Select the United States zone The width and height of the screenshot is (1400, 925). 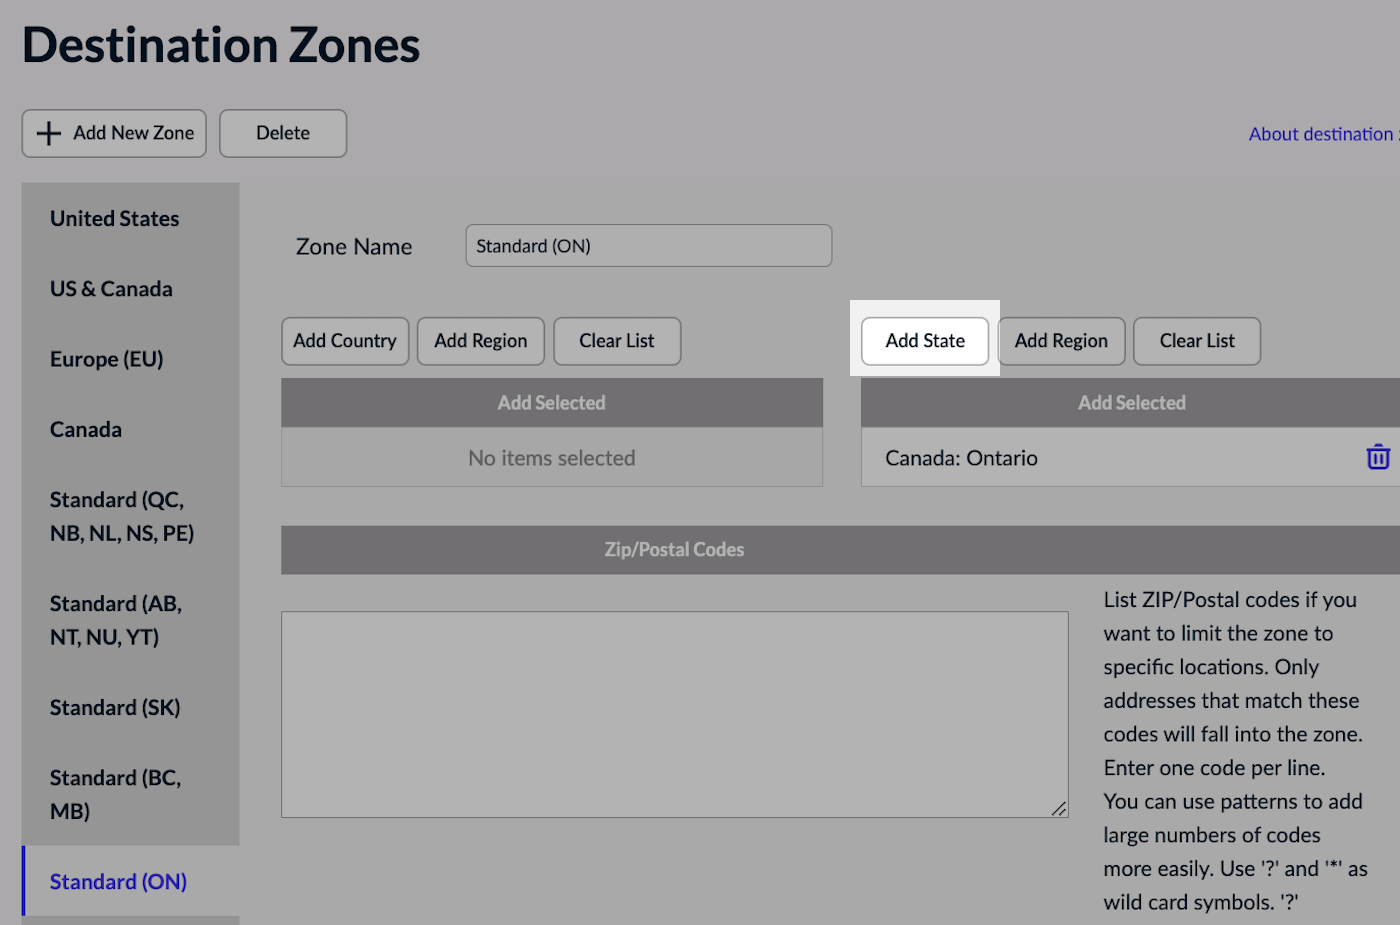[115, 219]
